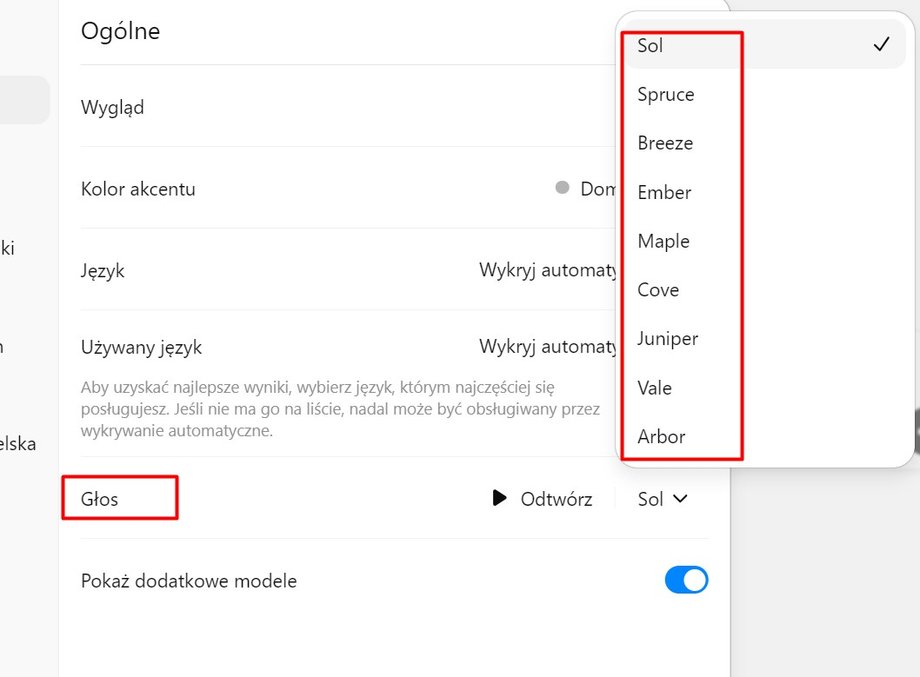
Task: Click the gray accent color dot
Action: pos(562,188)
